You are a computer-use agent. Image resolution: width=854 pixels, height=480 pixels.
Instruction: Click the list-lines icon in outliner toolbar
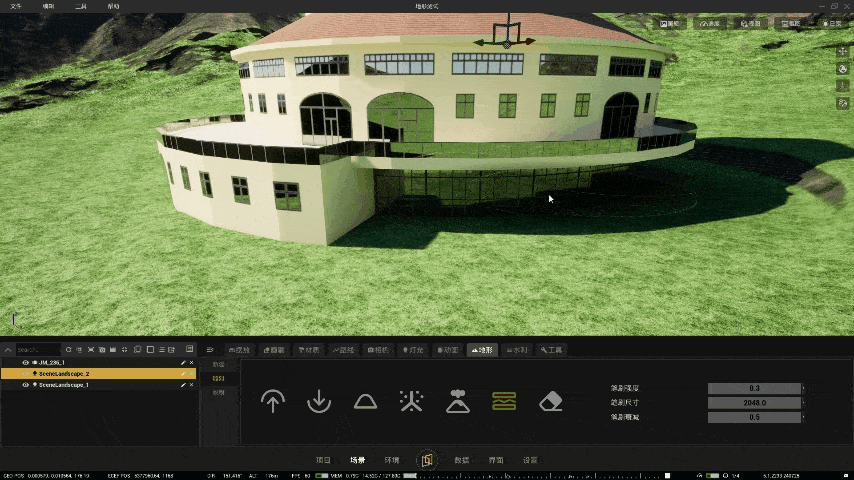(162, 349)
